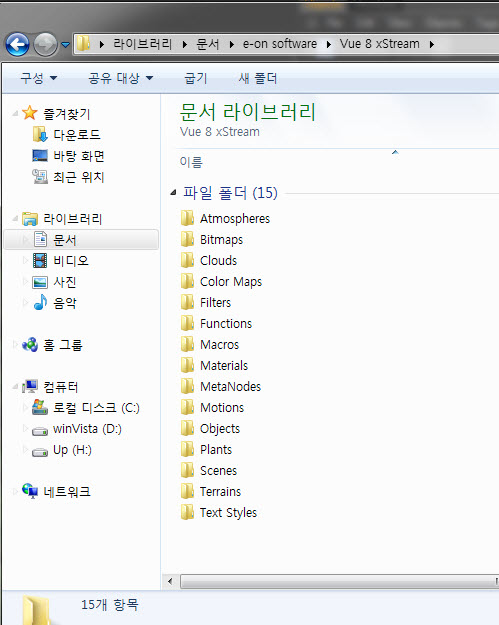The image size is (499, 625).
Task: Select the Materials folder icon
Action: (x=187, y=366)
